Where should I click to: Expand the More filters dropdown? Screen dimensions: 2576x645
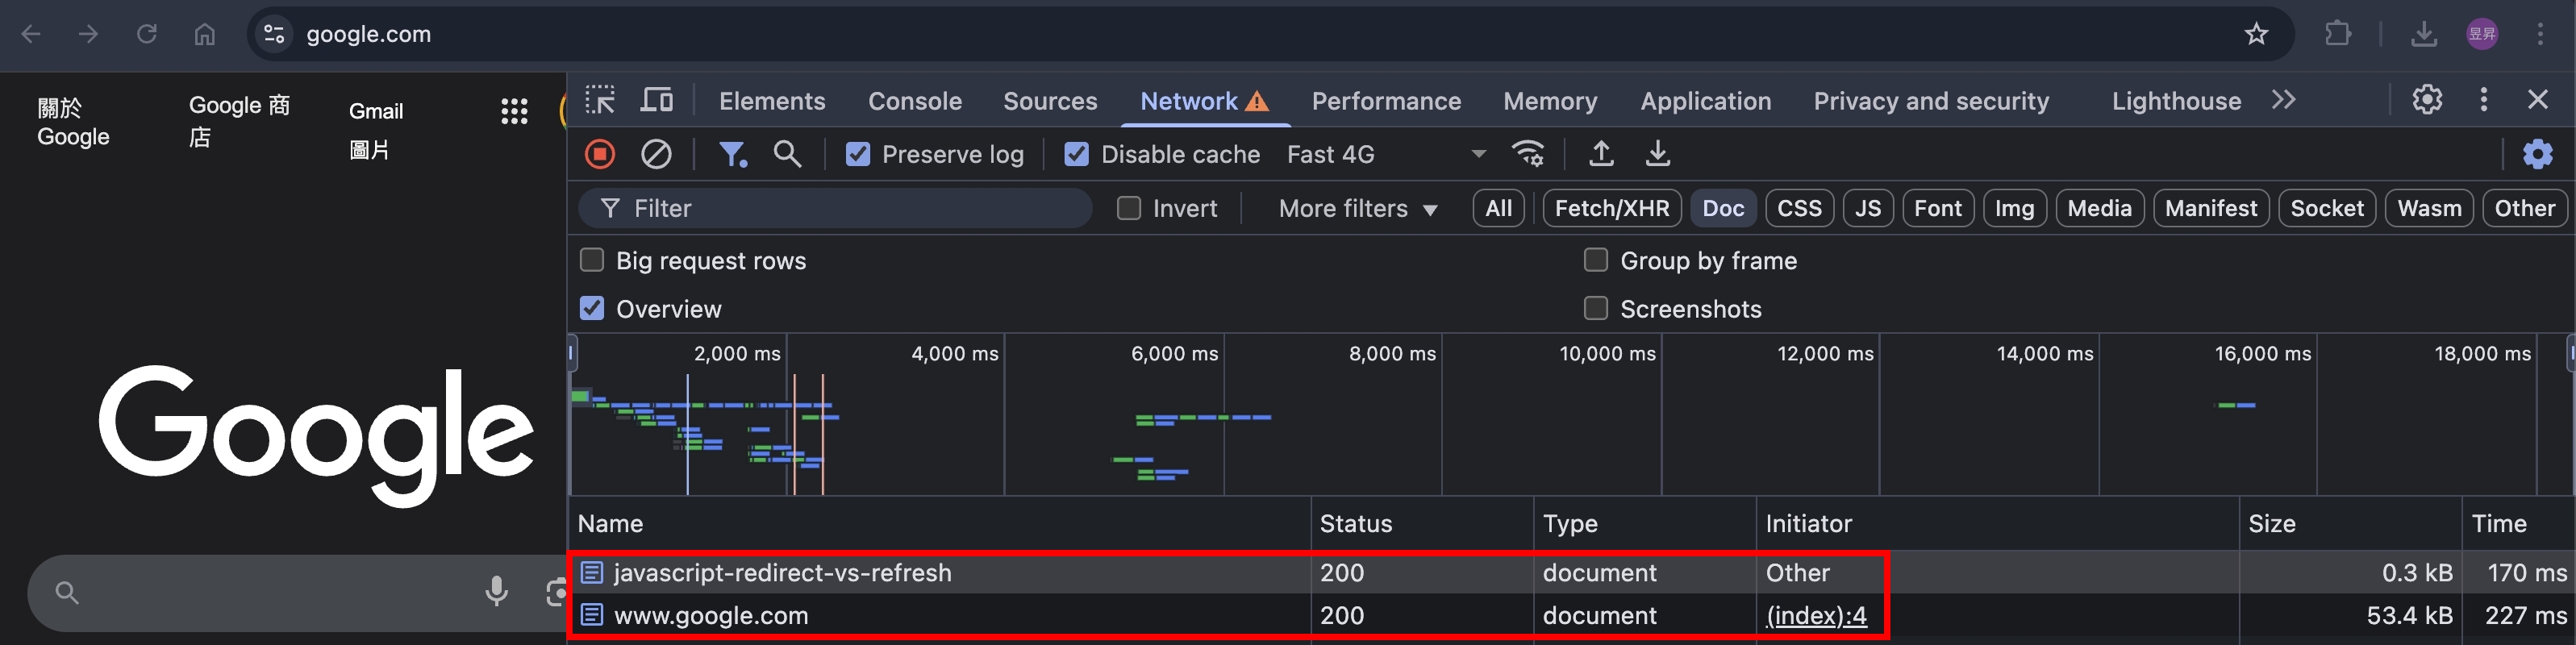1357,208
